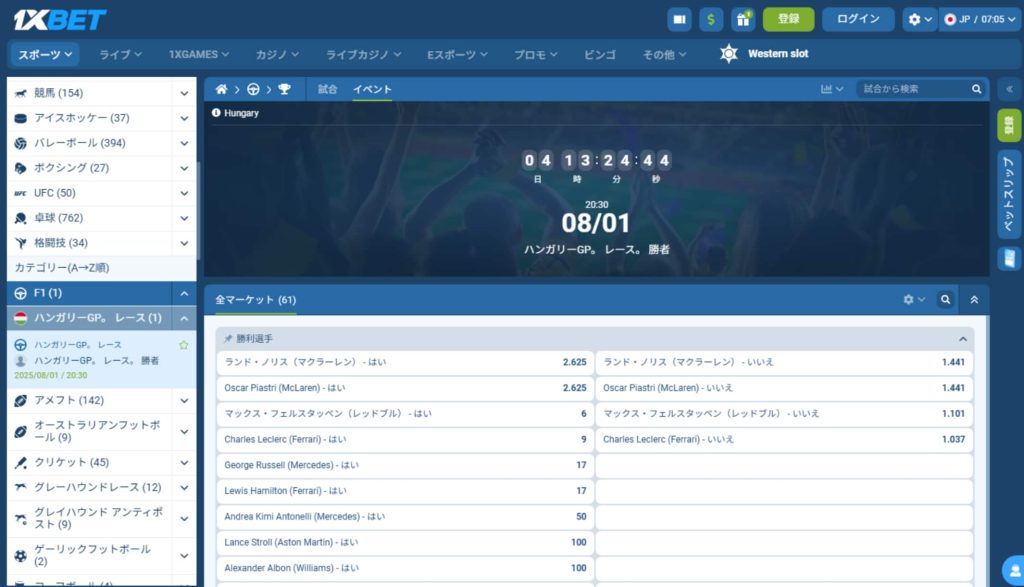Bet on Oscar Piastri いいえ at 1.441
Image resolution: width=1024 pixels, height=587 pixels.
[x=784, y=388]
